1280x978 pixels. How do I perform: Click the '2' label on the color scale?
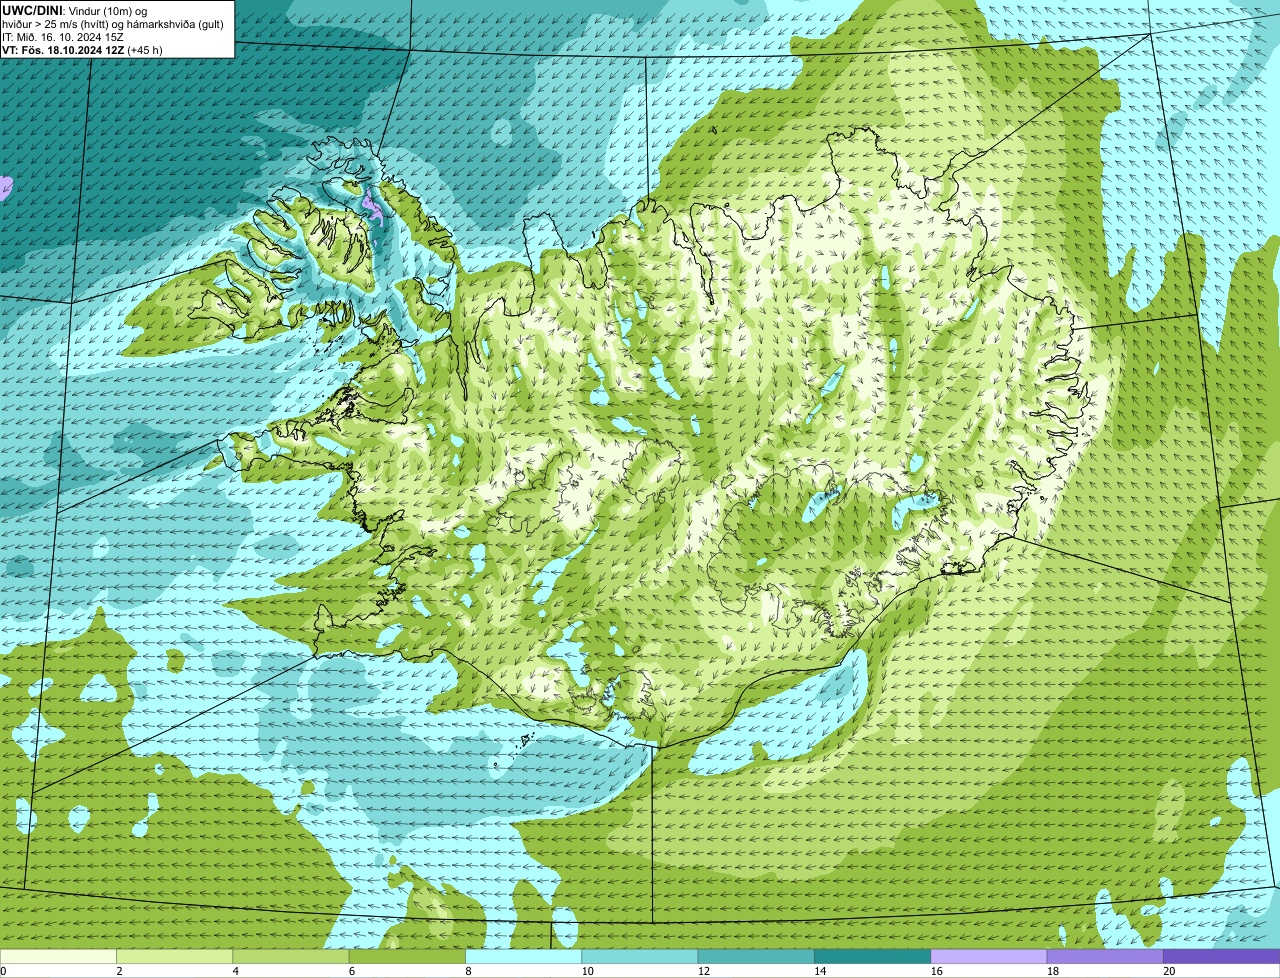point(119,971)
